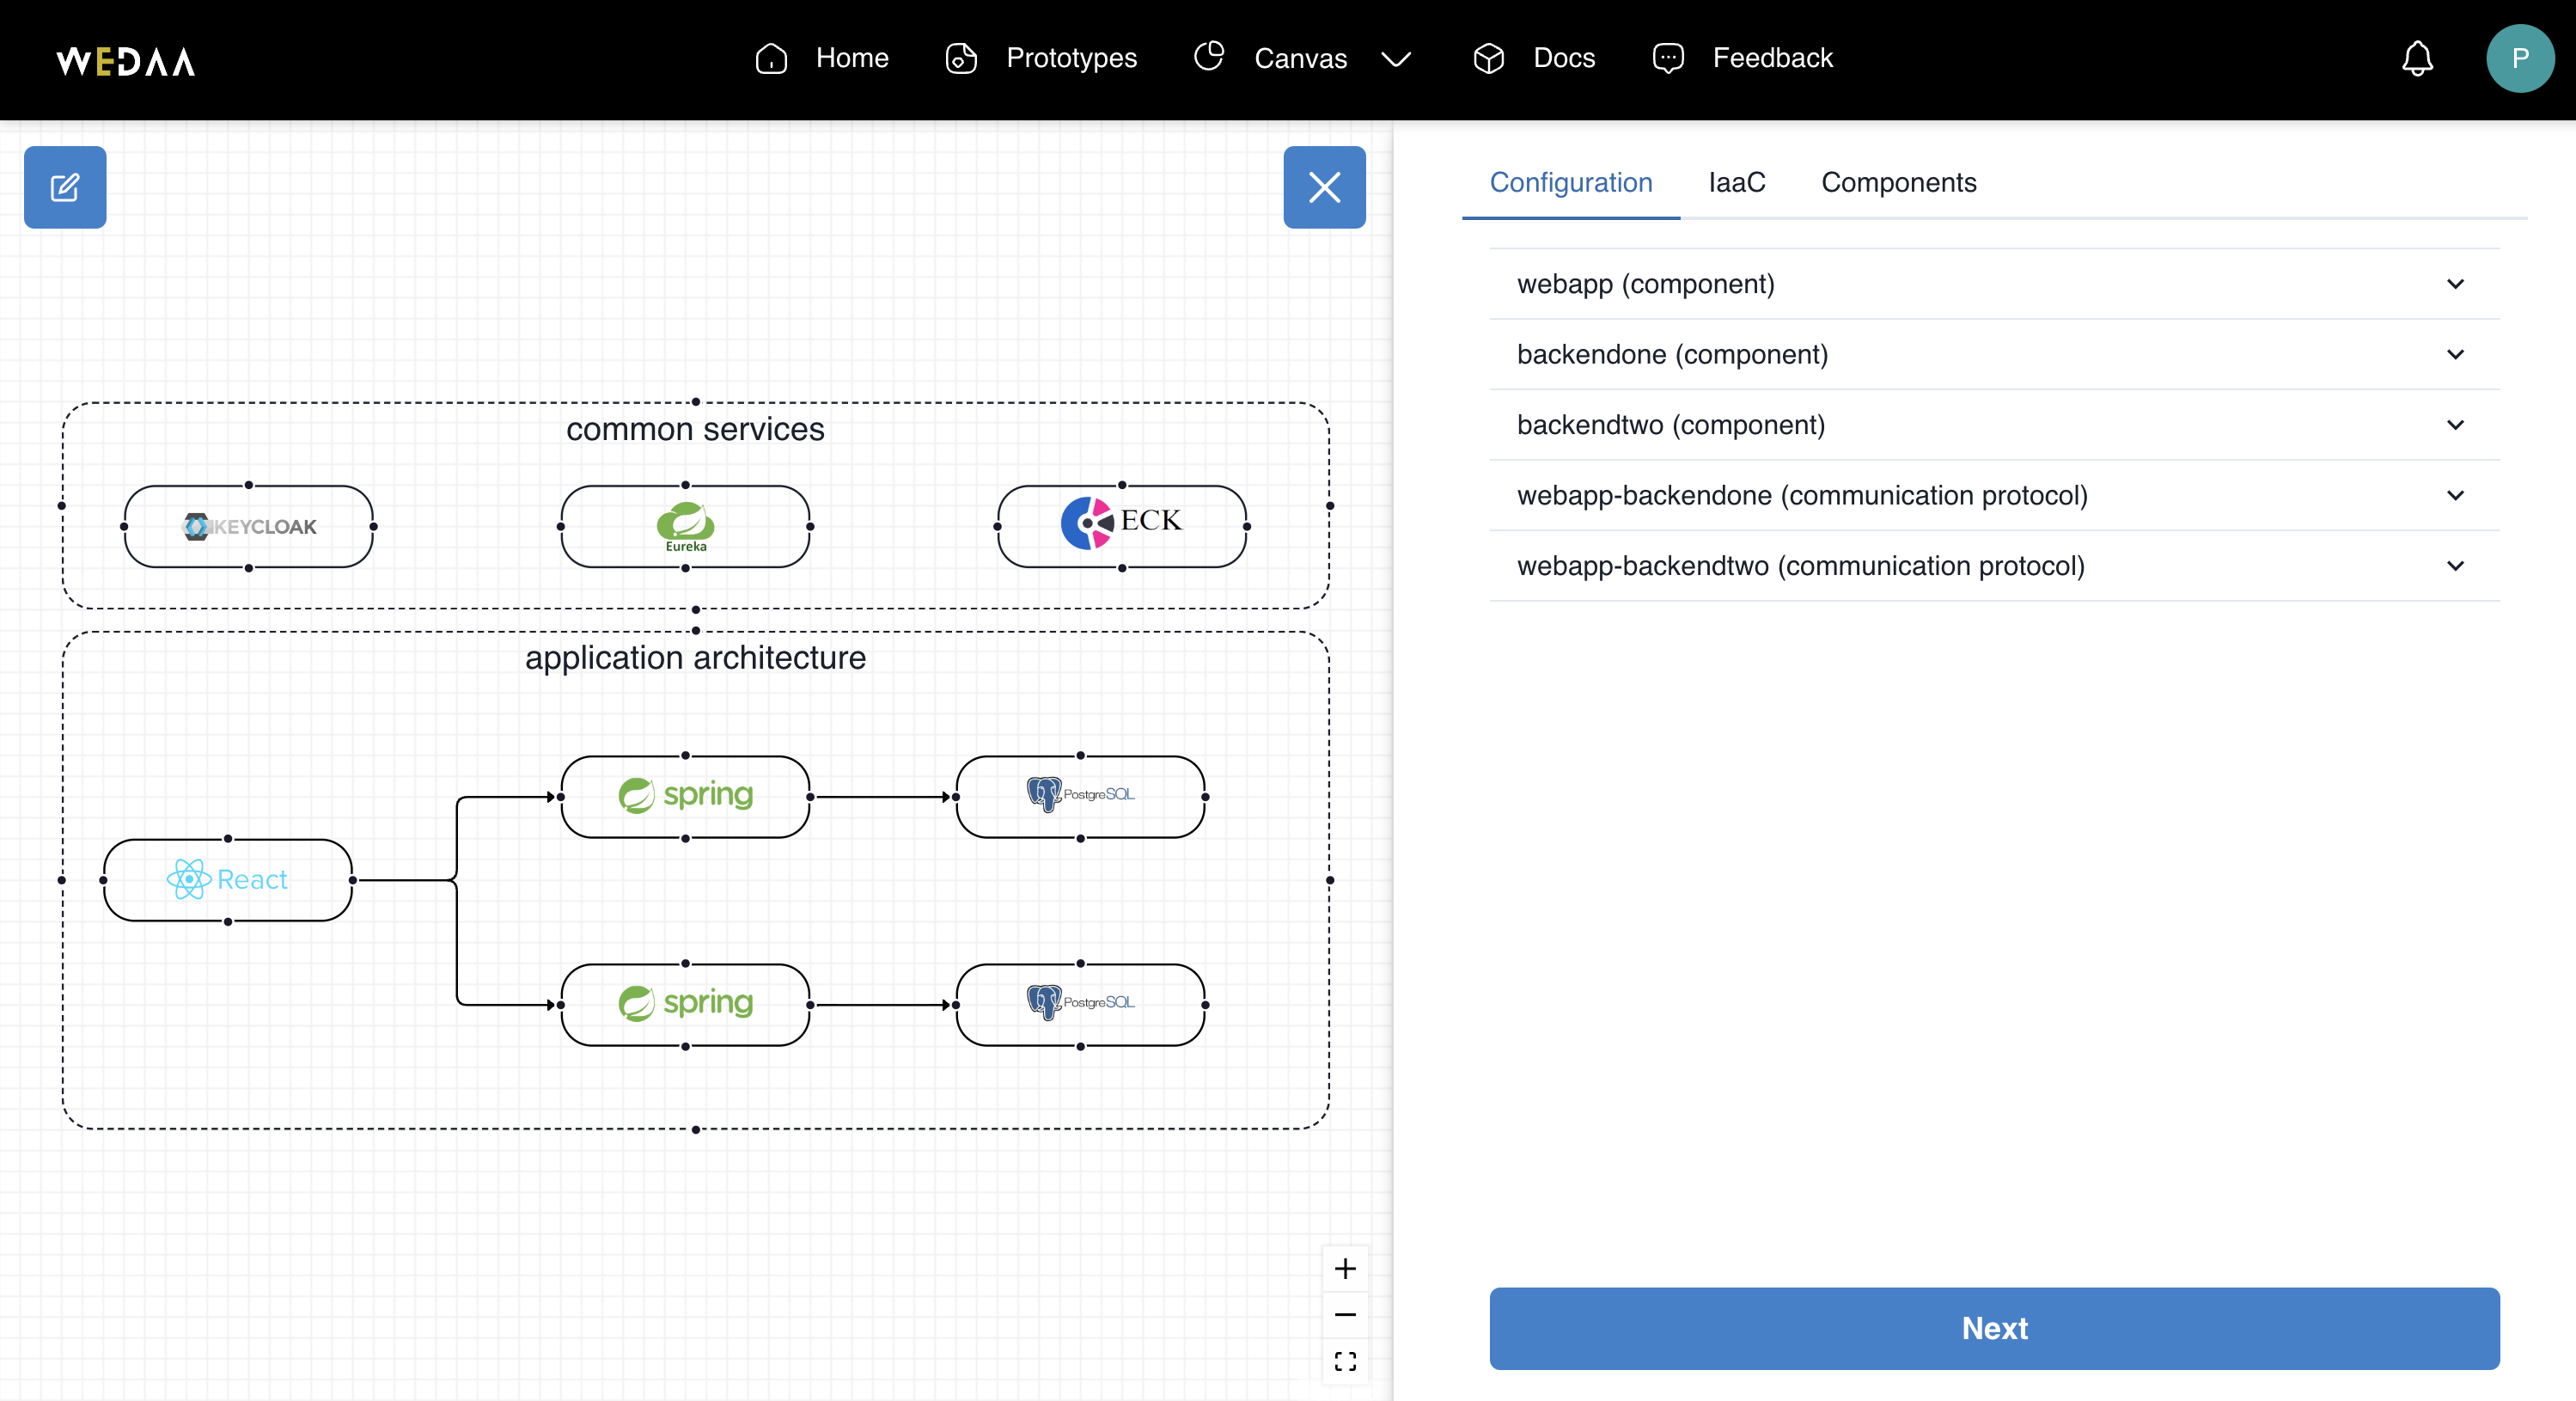
Task: Click the Next button
Action: pos(1994,1328)
